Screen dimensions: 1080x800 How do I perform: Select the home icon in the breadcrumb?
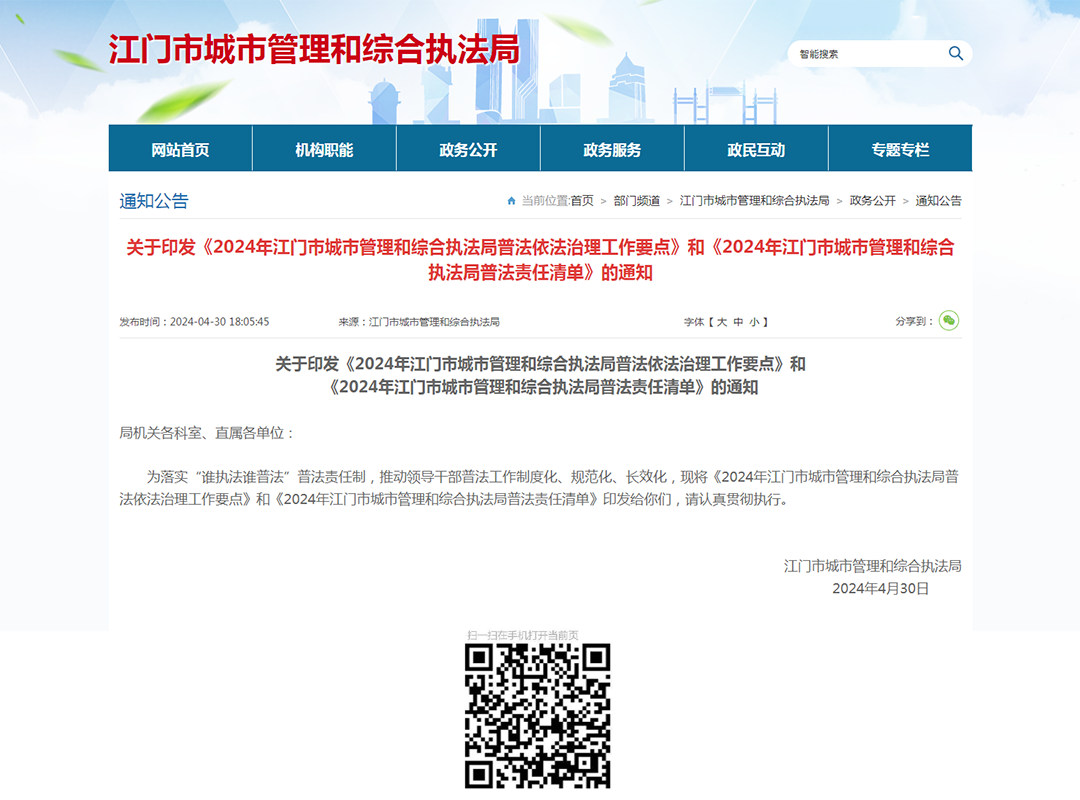(510, 200)
